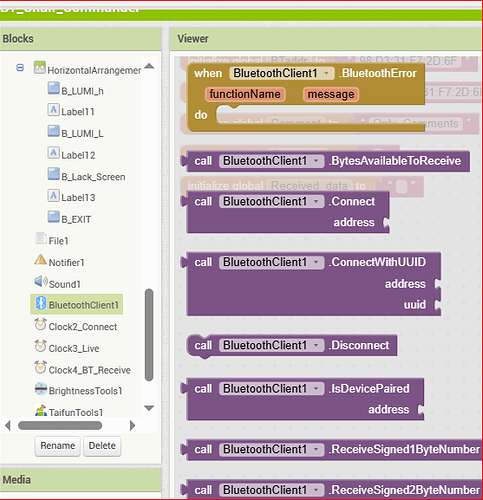This screenshot has height=500, width=483.
Task: Open component dropdown in IsDevicePaired block
Action: tap(316, 389)
